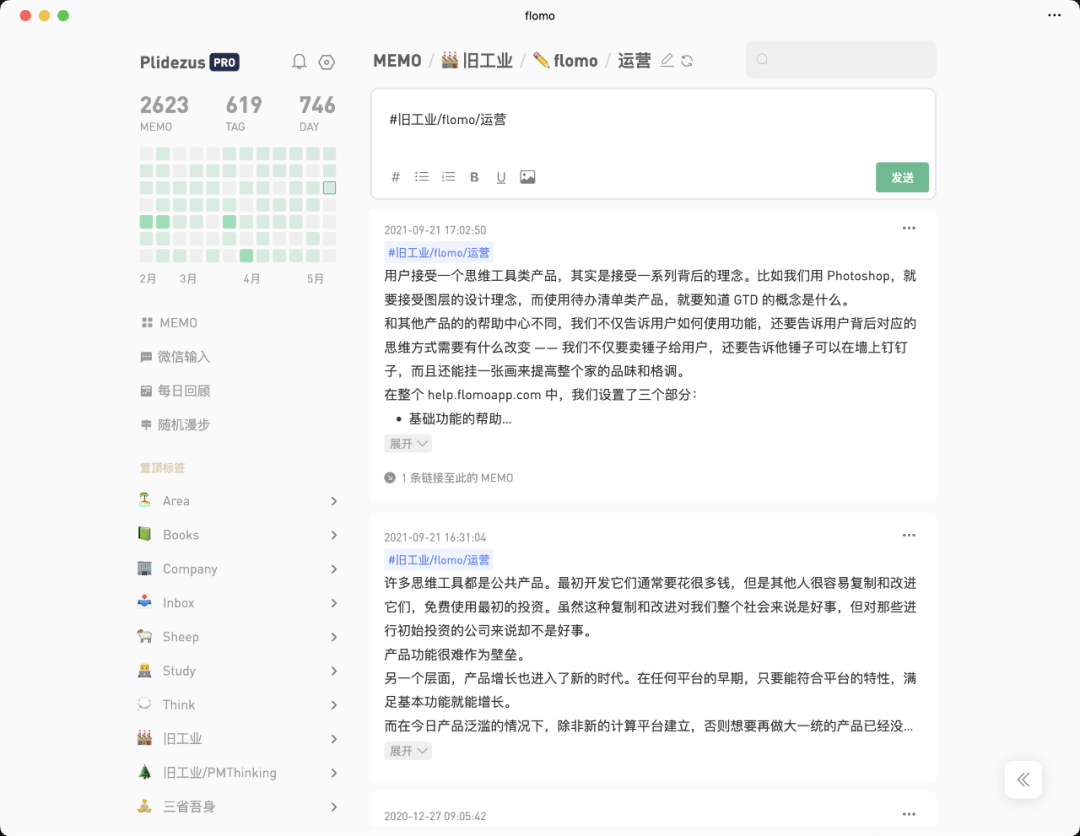This screenshot has height=836, width=1080.
Task: Select the Sheep tag
Action: (180, 637)
